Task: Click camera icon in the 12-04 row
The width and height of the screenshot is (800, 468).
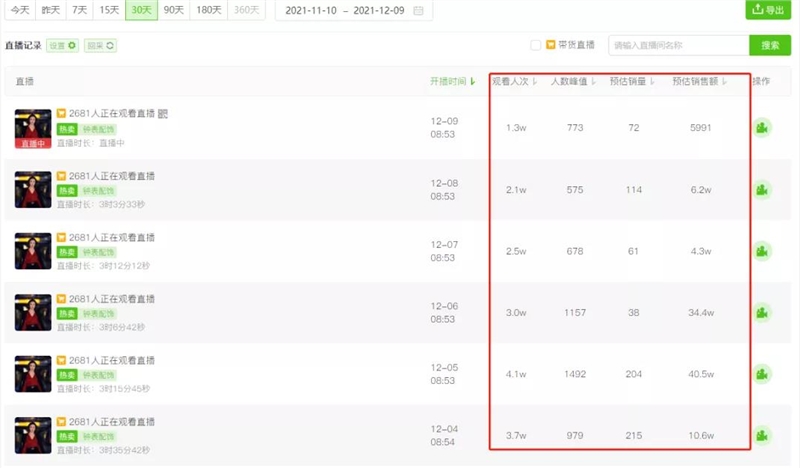Action: [x=762, y=435]
